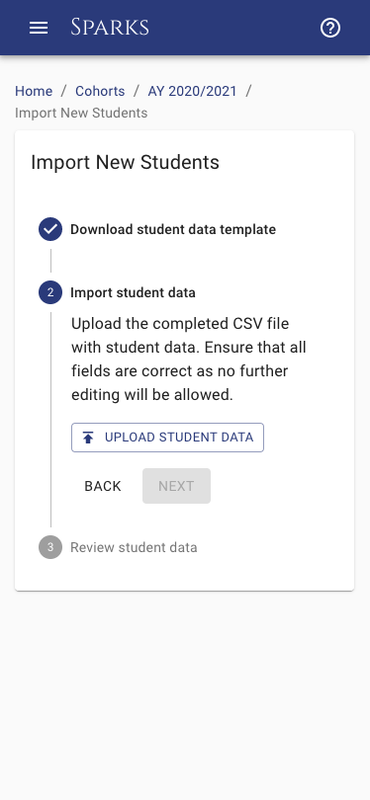Click the step 3 number circle

coord(51,547)
